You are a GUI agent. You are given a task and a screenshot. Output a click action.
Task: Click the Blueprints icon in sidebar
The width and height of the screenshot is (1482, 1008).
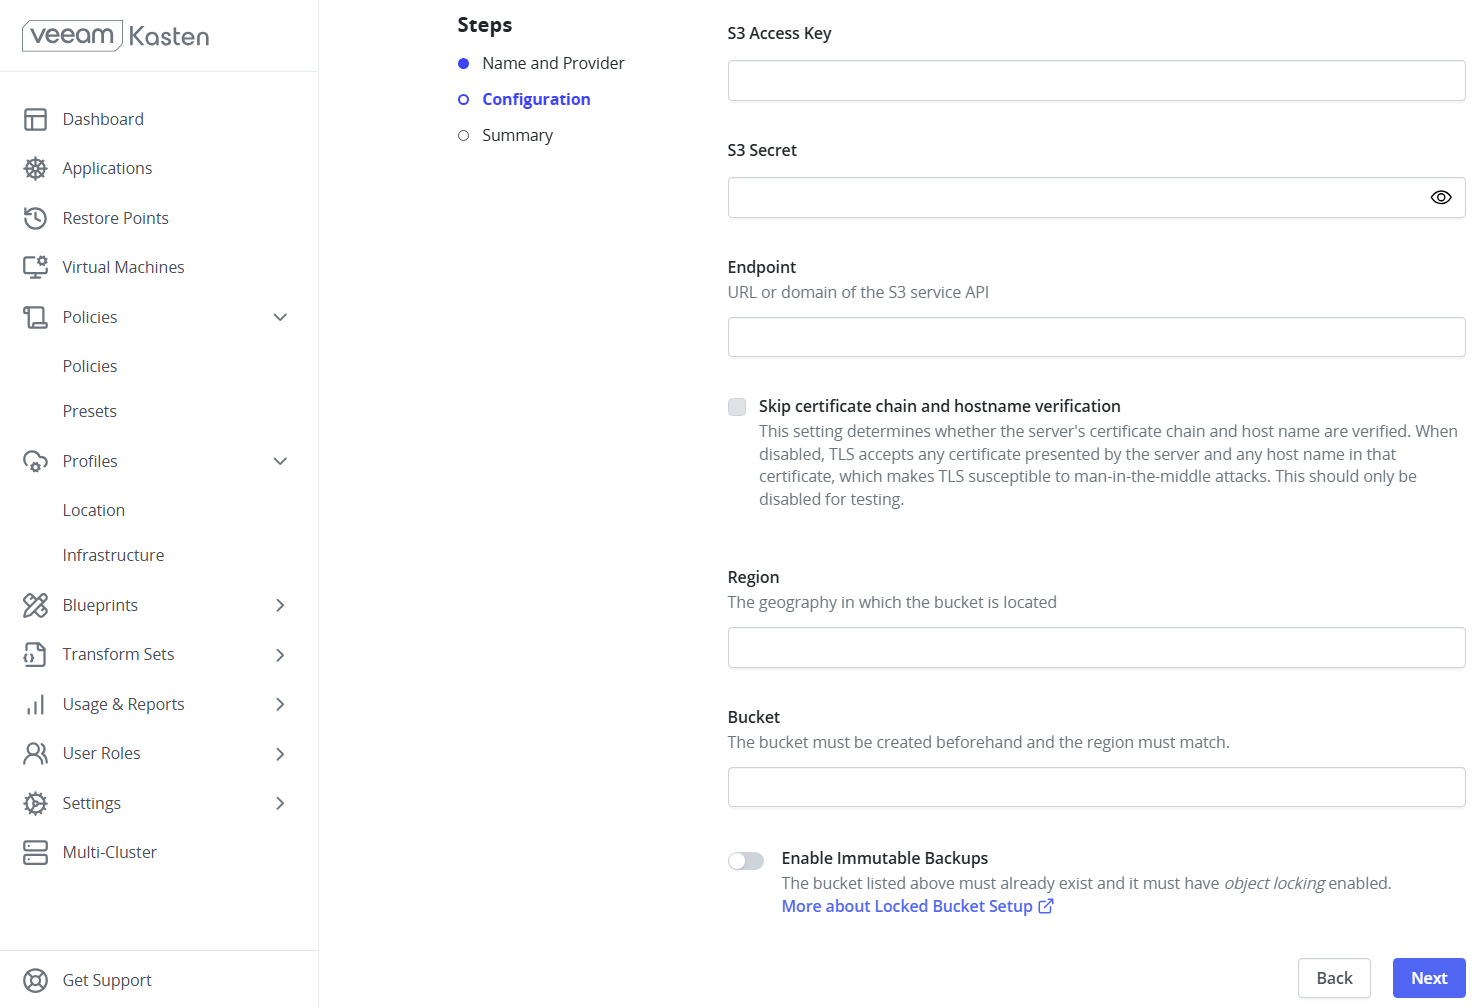click(x=35, y=605)
